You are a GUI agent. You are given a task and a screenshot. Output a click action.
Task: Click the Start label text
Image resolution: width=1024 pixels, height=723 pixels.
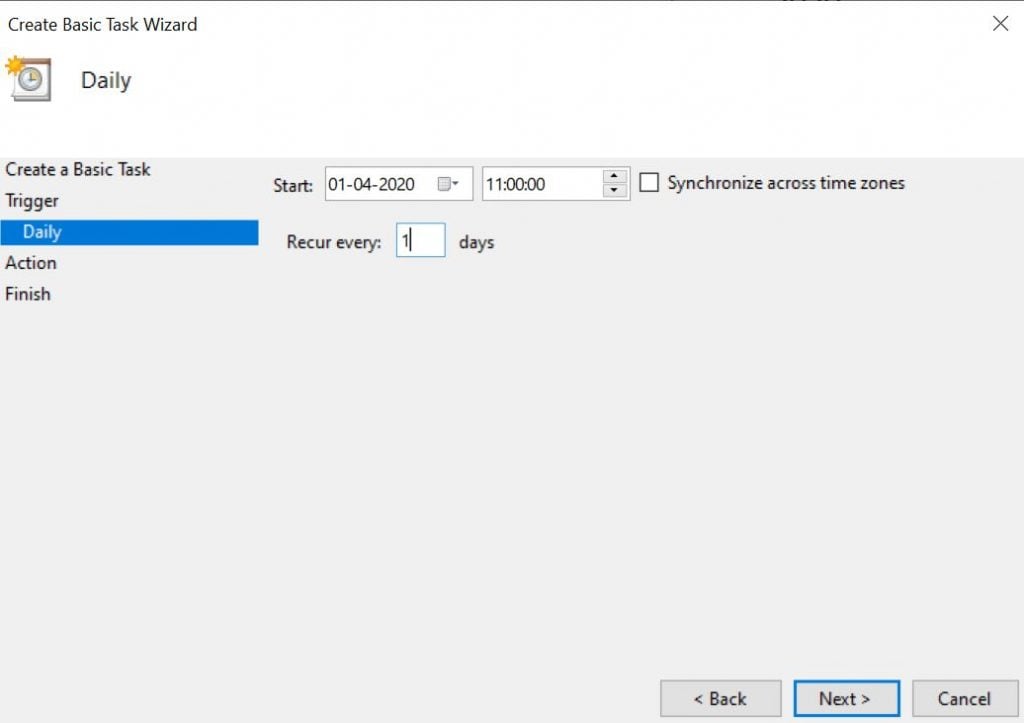[293, 185]
